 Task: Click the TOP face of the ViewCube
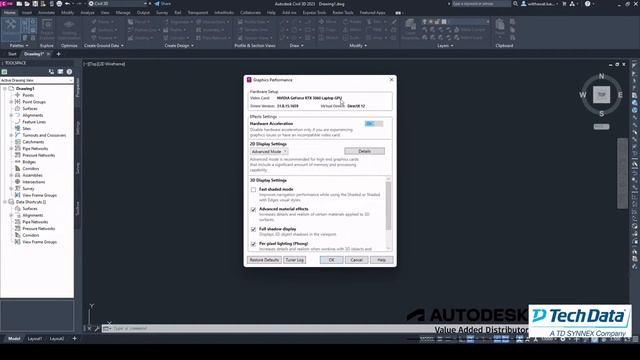[602, 95]
